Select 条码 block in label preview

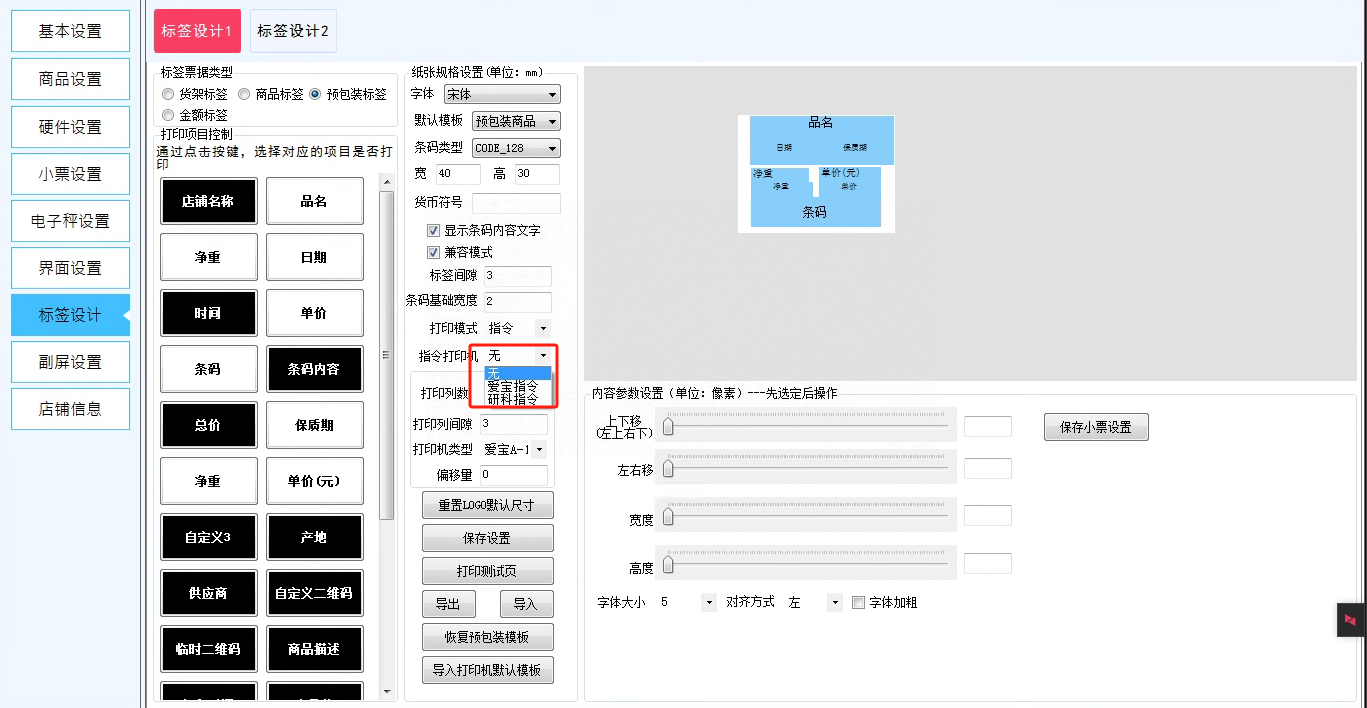(x=814, y=212)
